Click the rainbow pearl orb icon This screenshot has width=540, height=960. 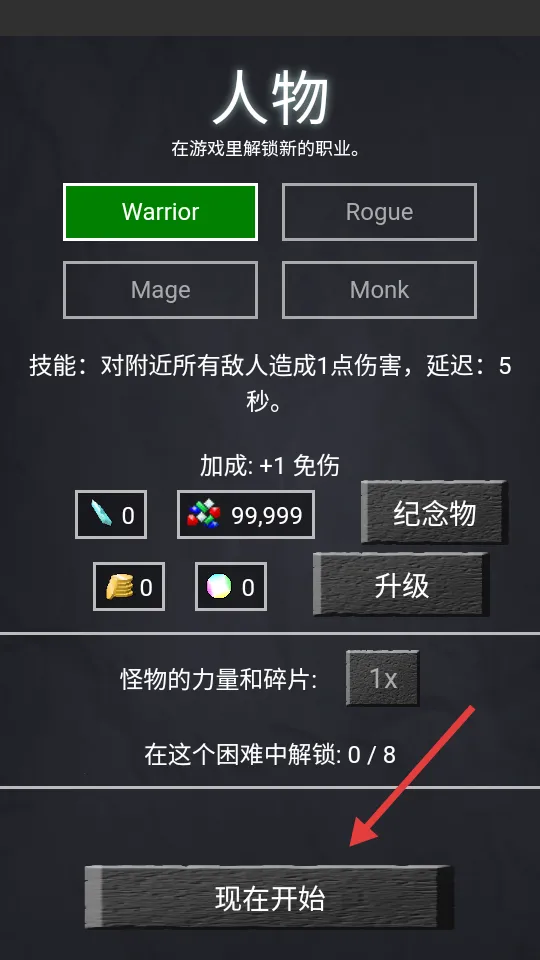click(219, 587)
